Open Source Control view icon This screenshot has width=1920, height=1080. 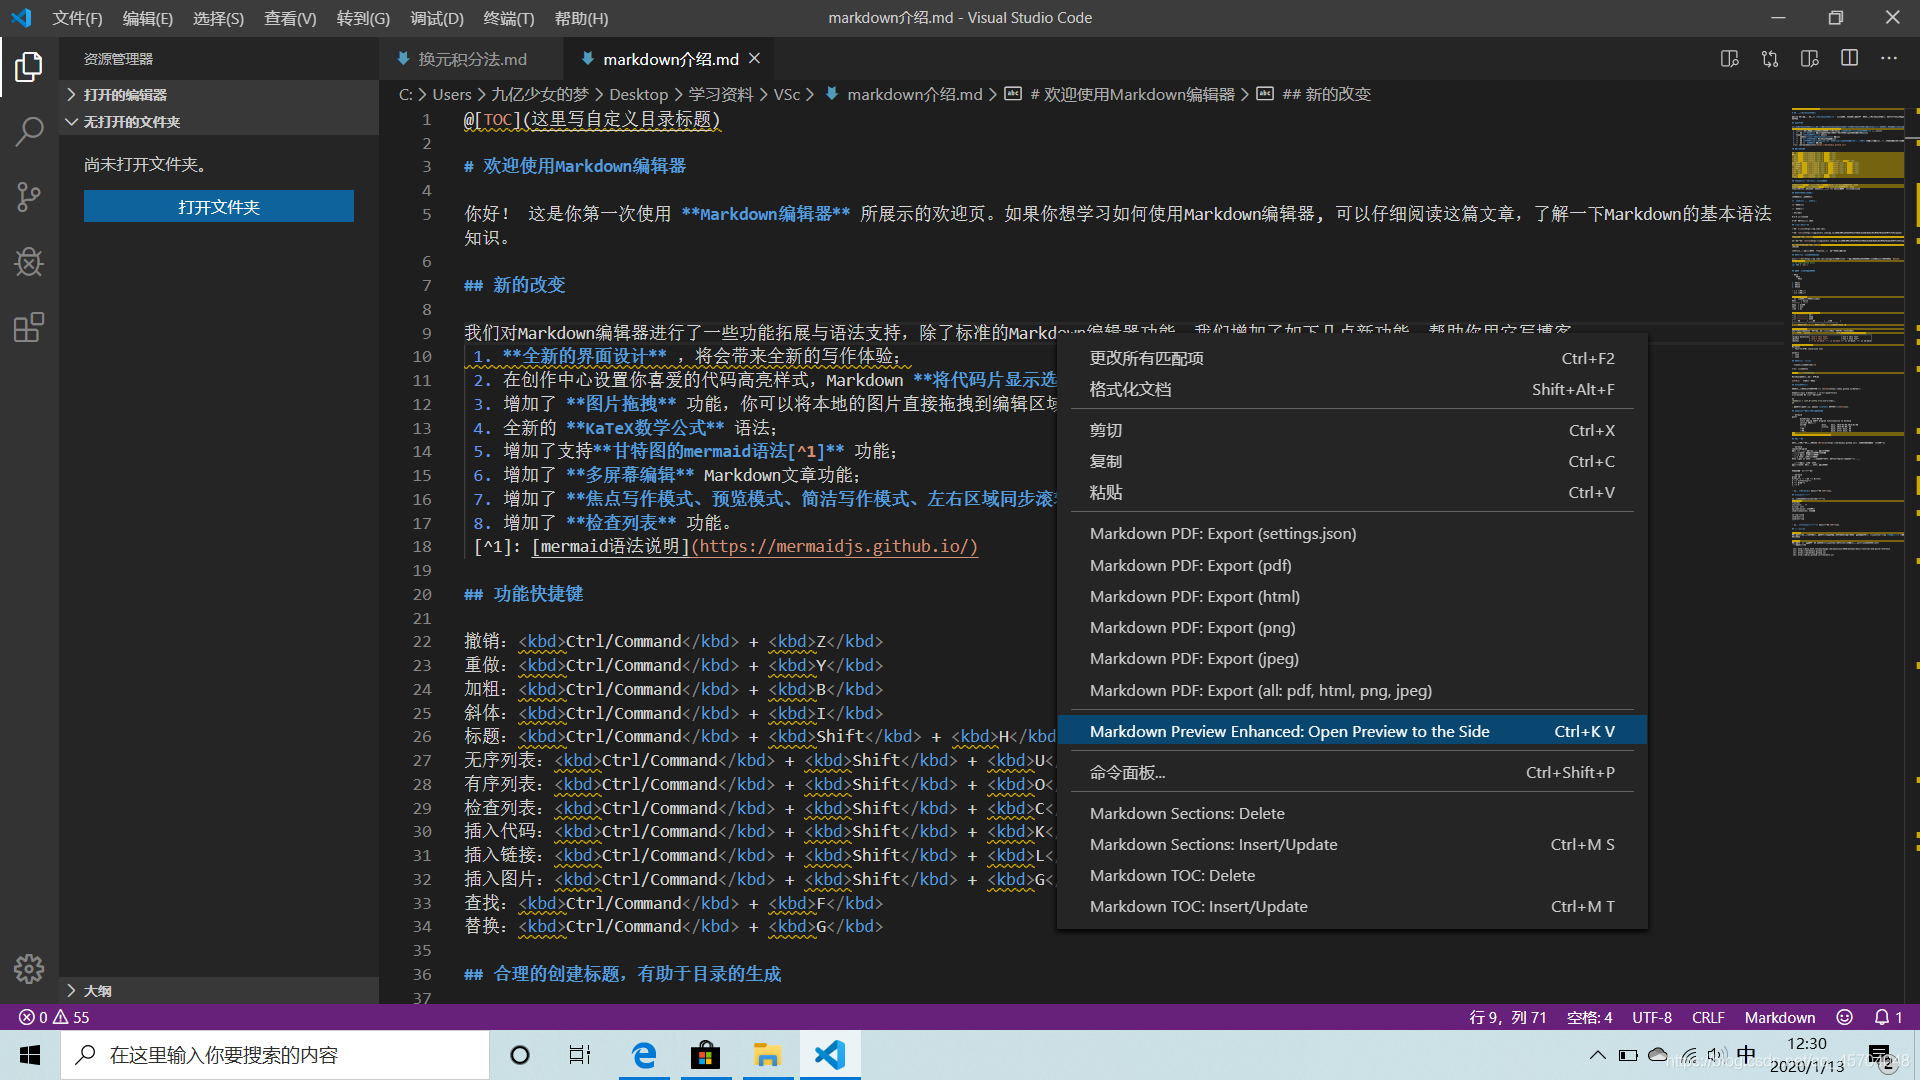click(29, 197)
